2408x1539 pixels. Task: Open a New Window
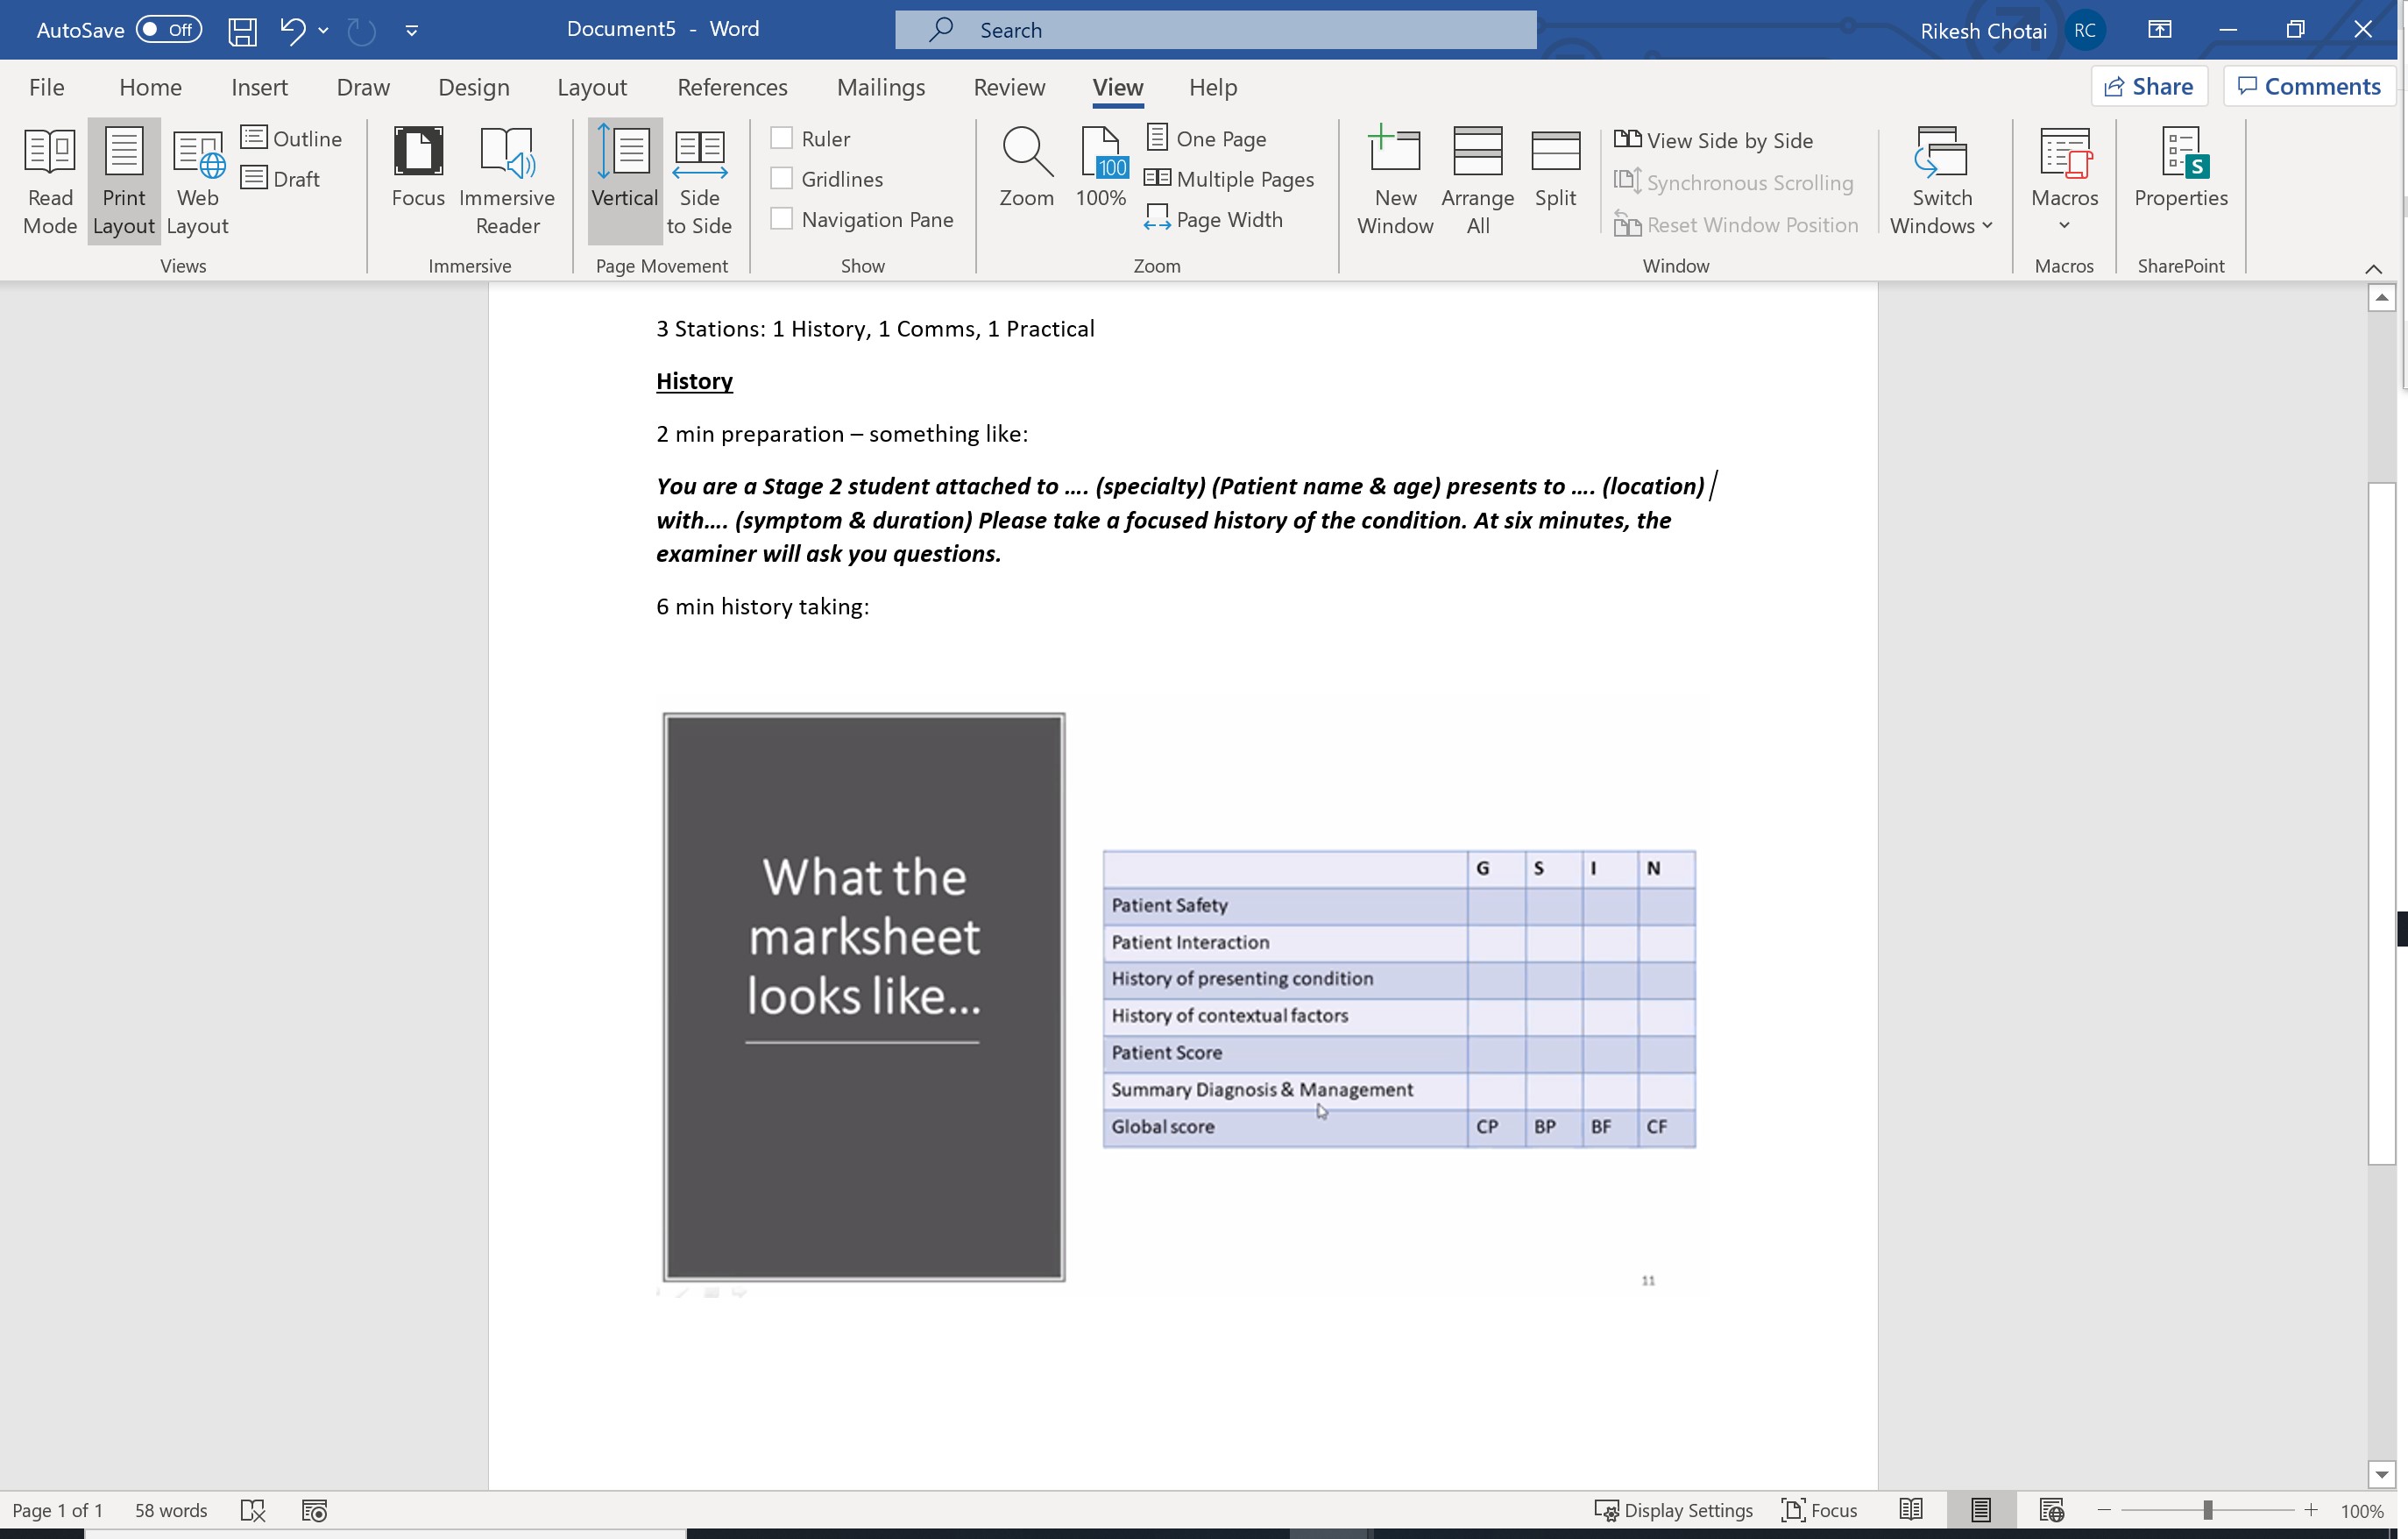1395,181
